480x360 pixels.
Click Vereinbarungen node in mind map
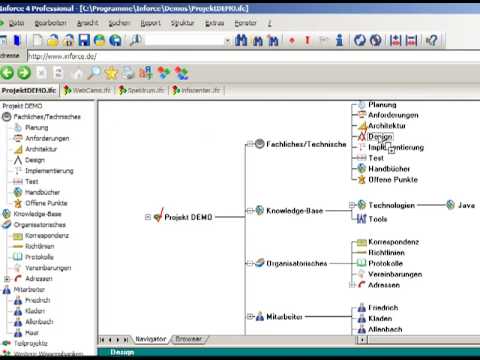coord(395,274)
